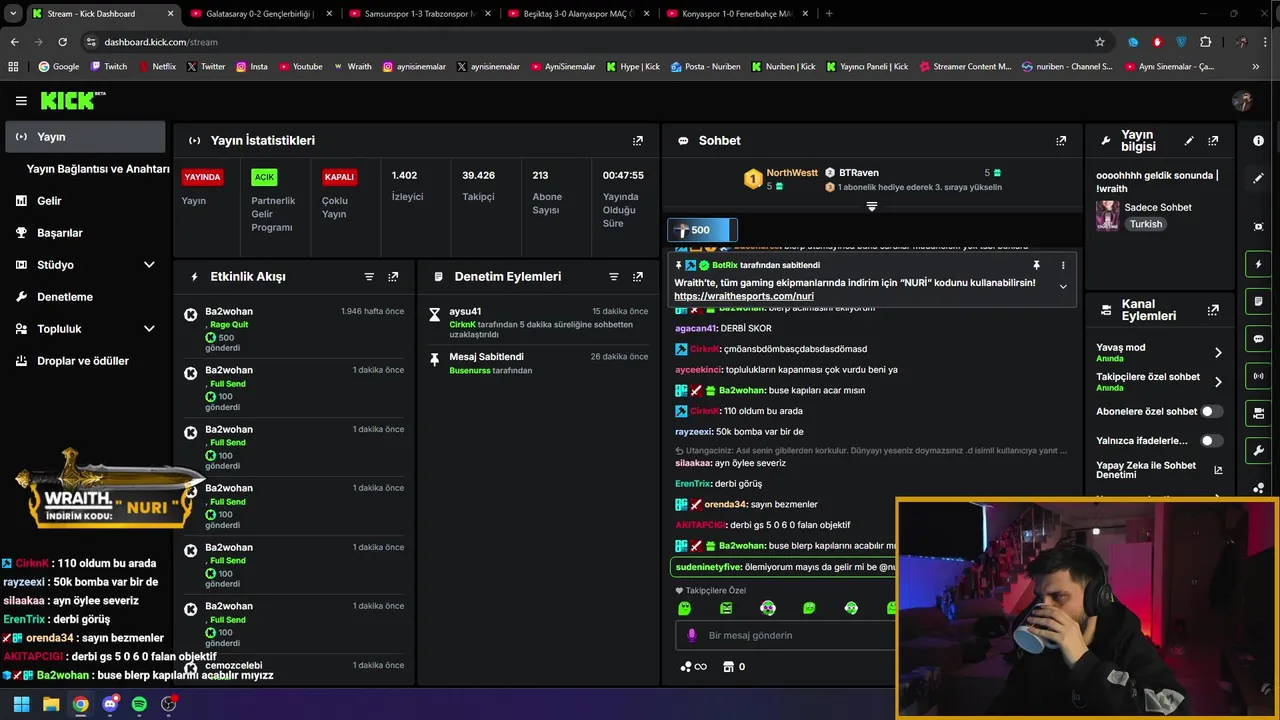Open File Explorer from taskbar
This screenshot has height=720, width=1280.
coord(51,704)
